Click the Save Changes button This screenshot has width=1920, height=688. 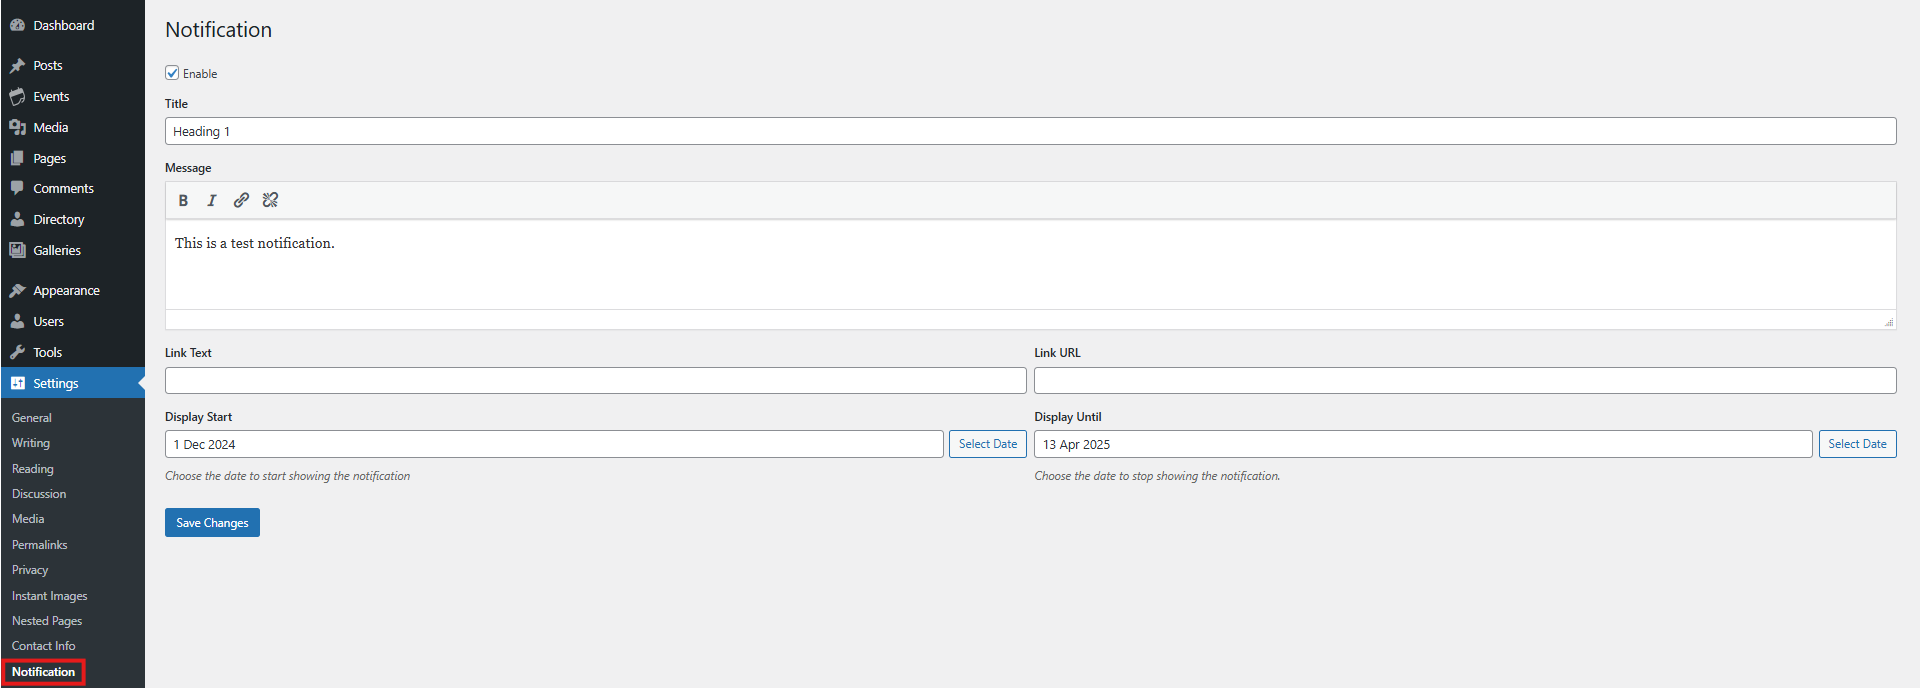(212, 522)
